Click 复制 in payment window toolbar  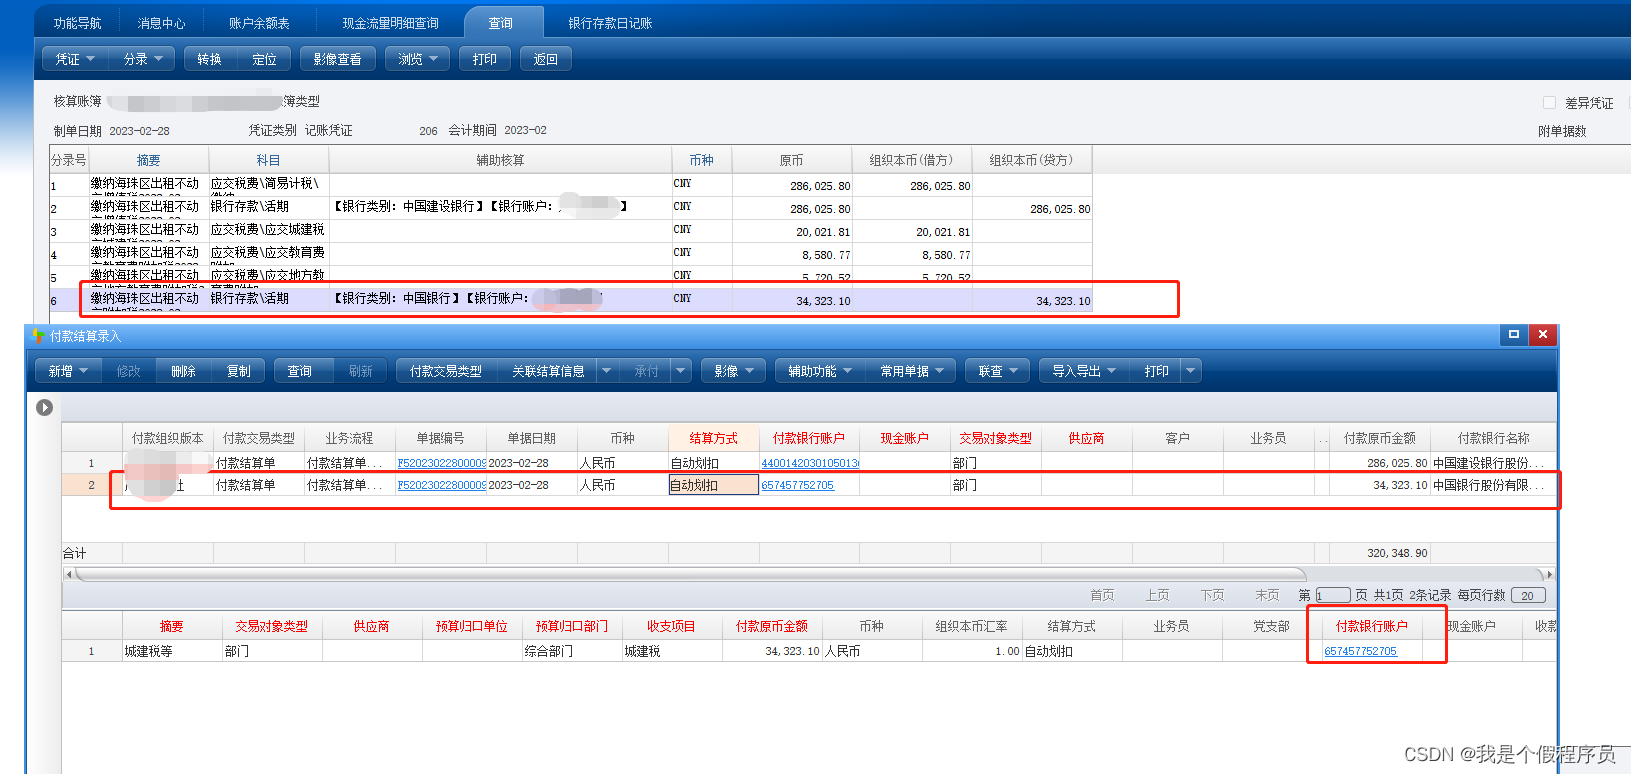tap(238, 371)
